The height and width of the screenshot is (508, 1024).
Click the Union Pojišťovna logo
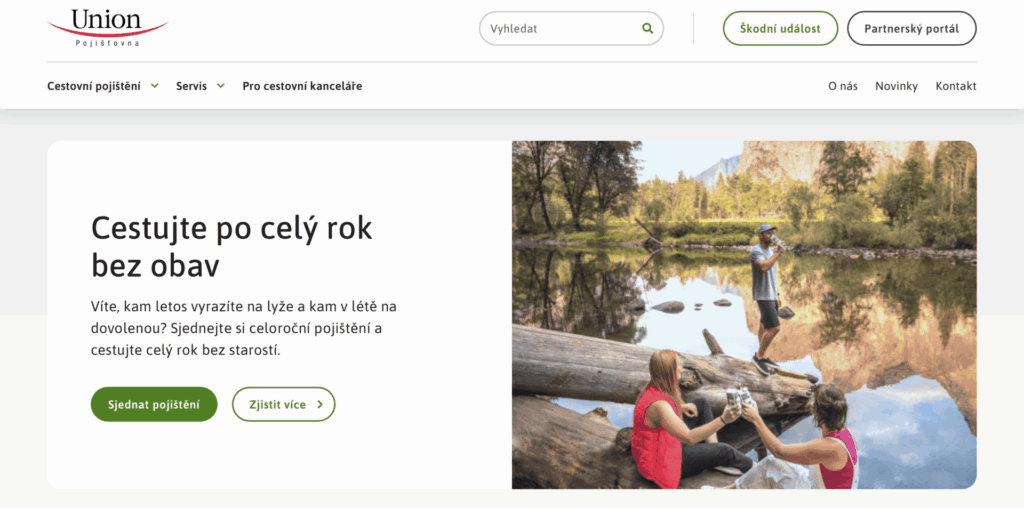tap(107, 27)
